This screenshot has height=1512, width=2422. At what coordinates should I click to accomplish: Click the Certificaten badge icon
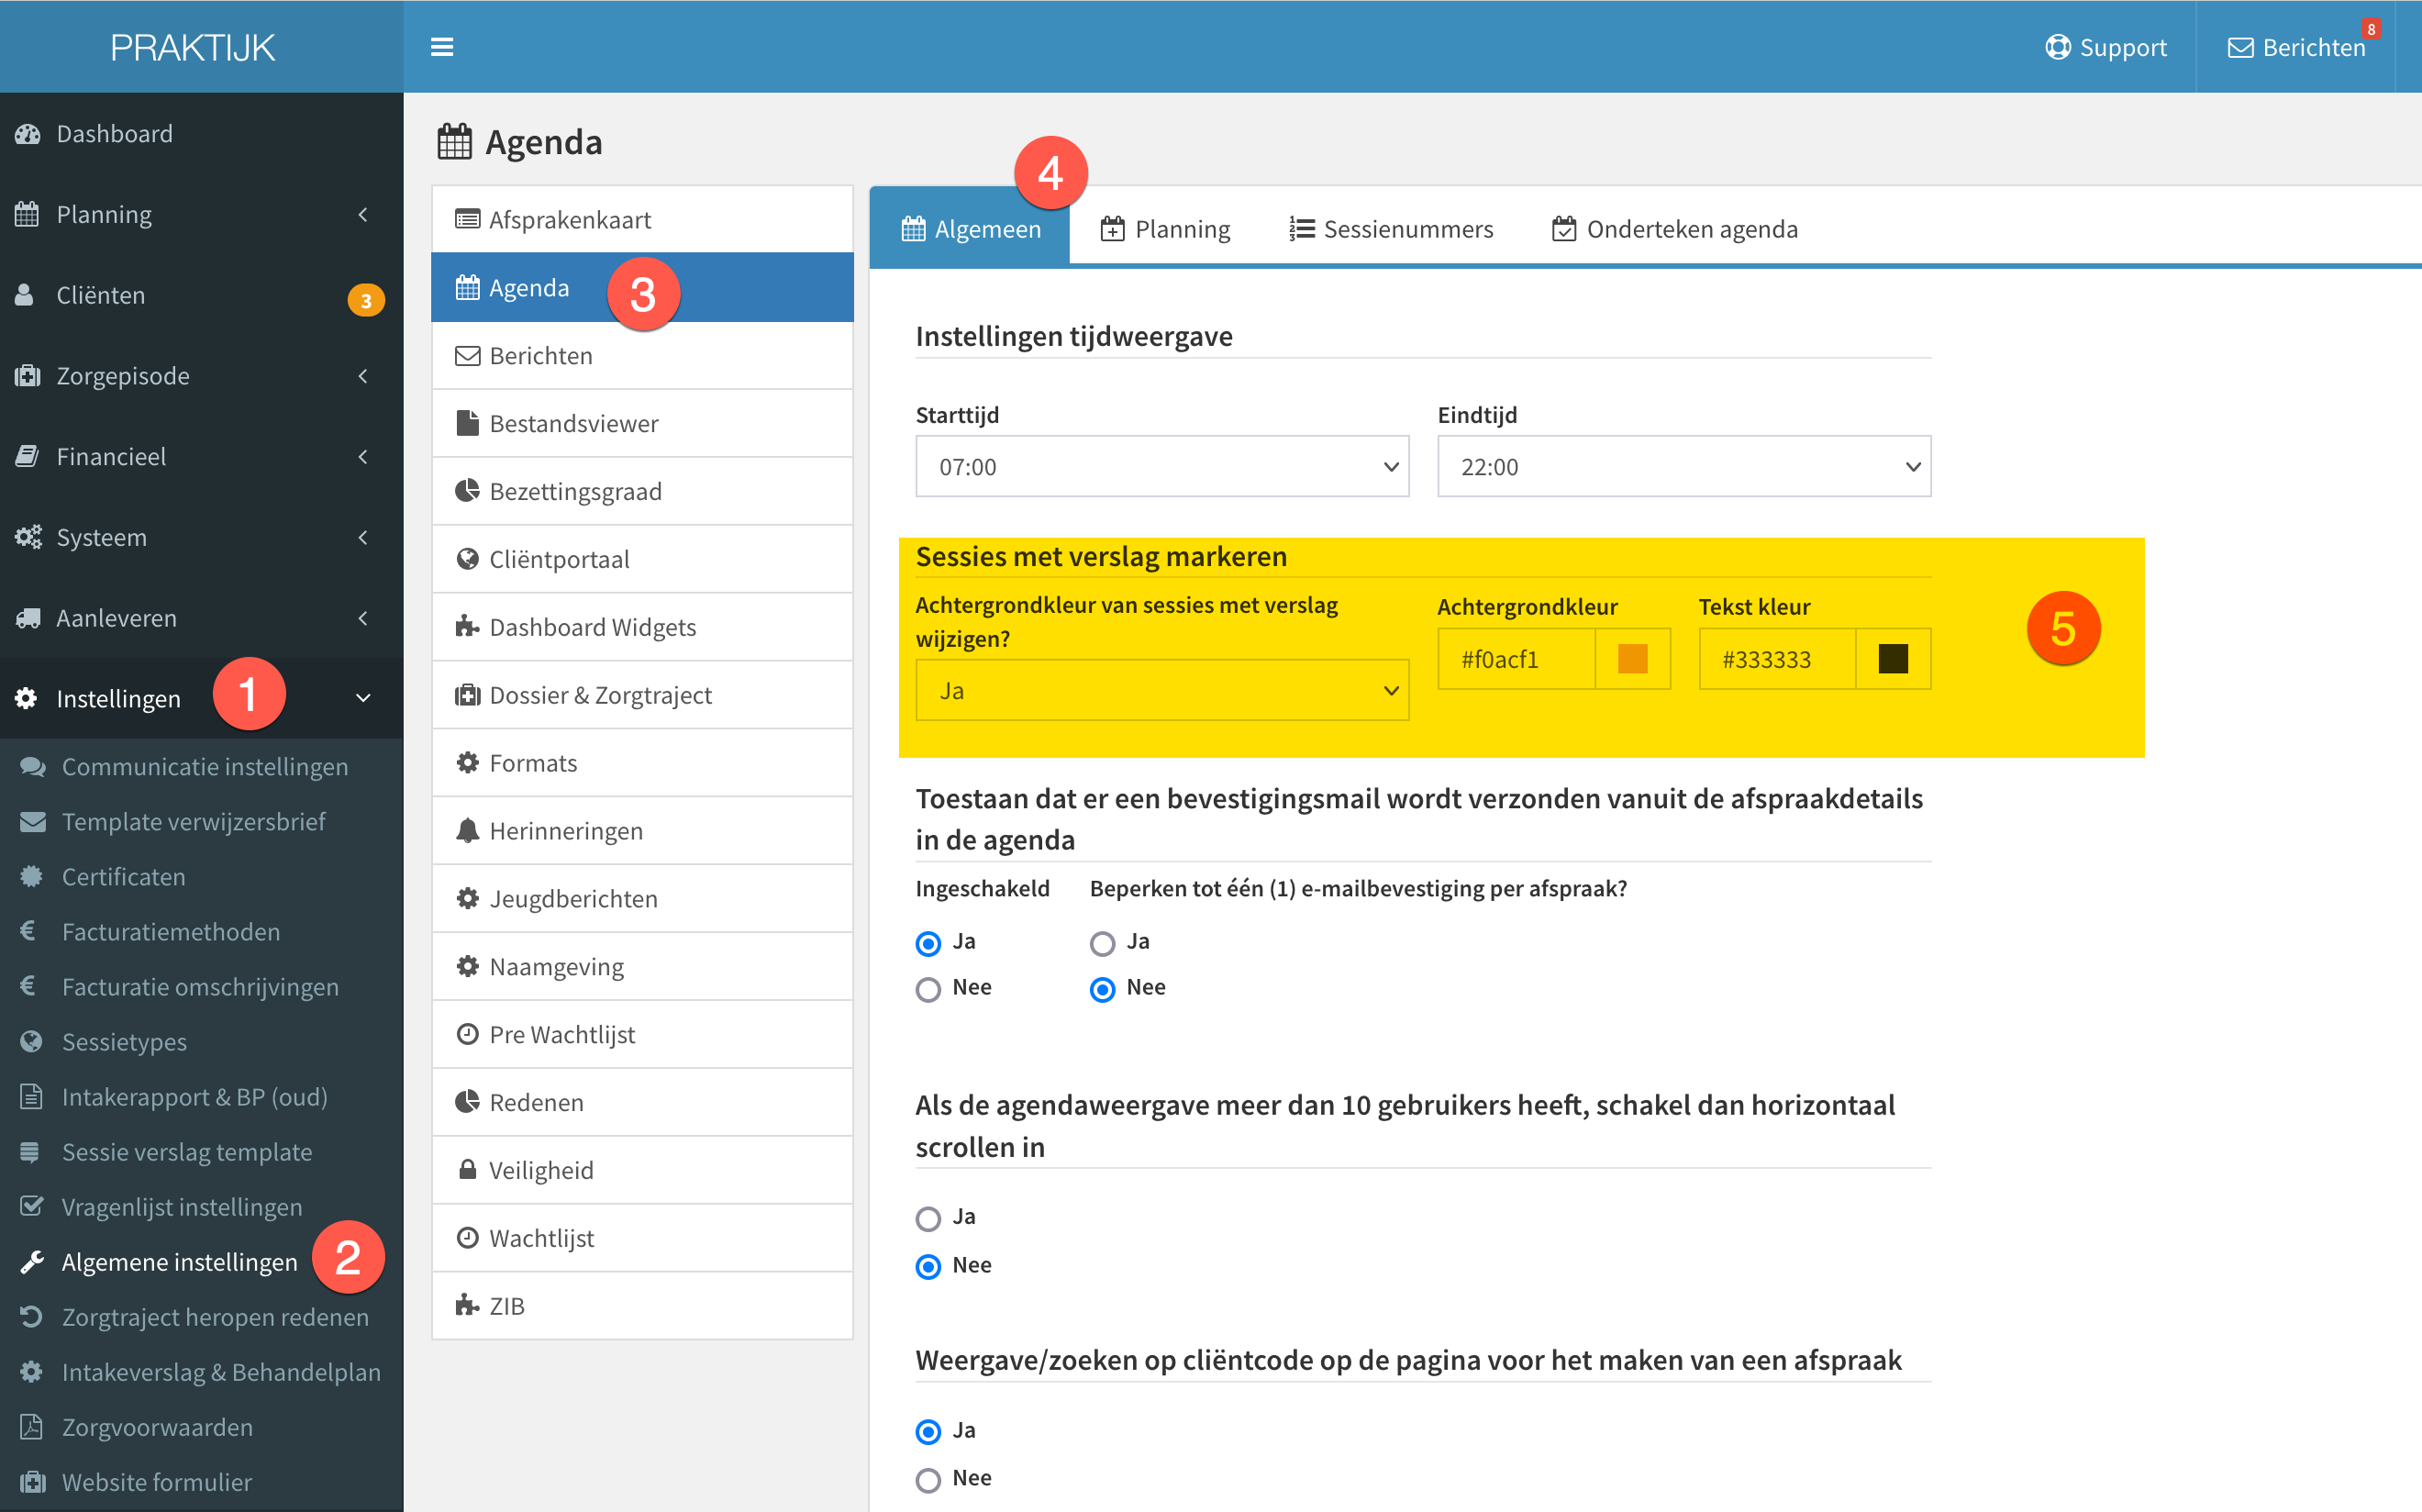coord(32,877)
